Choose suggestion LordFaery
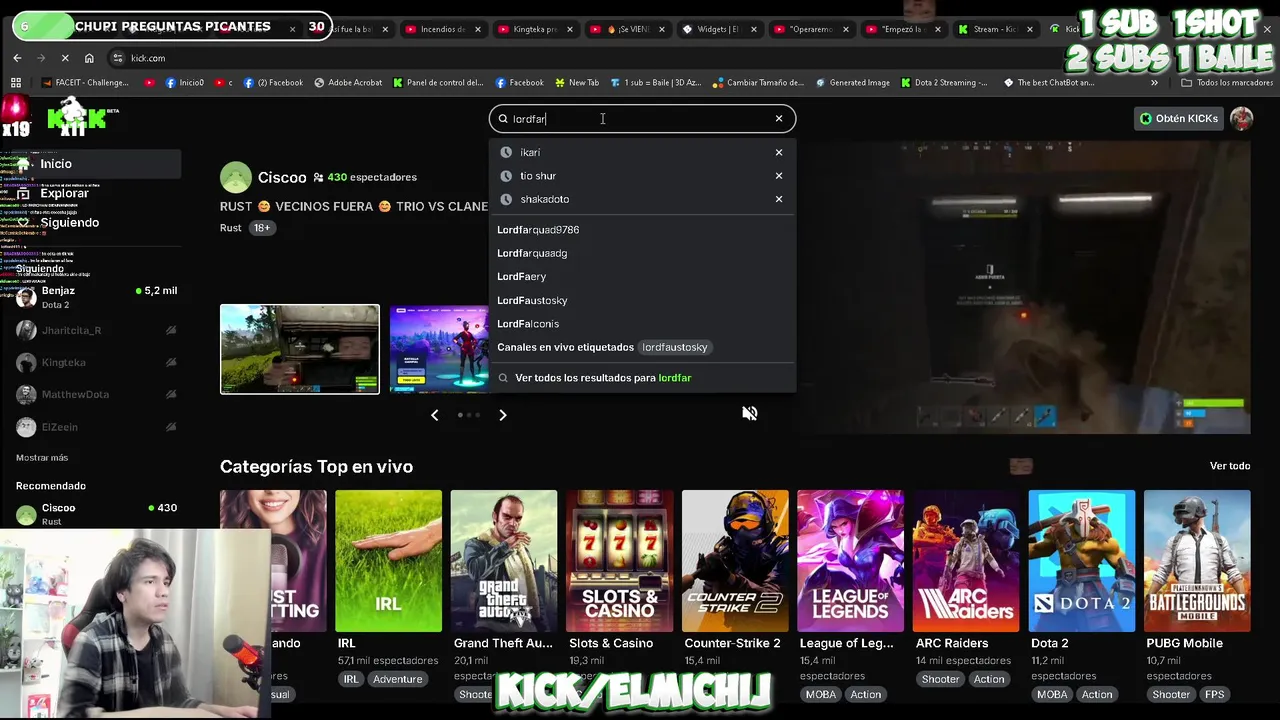 click(521, 277)
